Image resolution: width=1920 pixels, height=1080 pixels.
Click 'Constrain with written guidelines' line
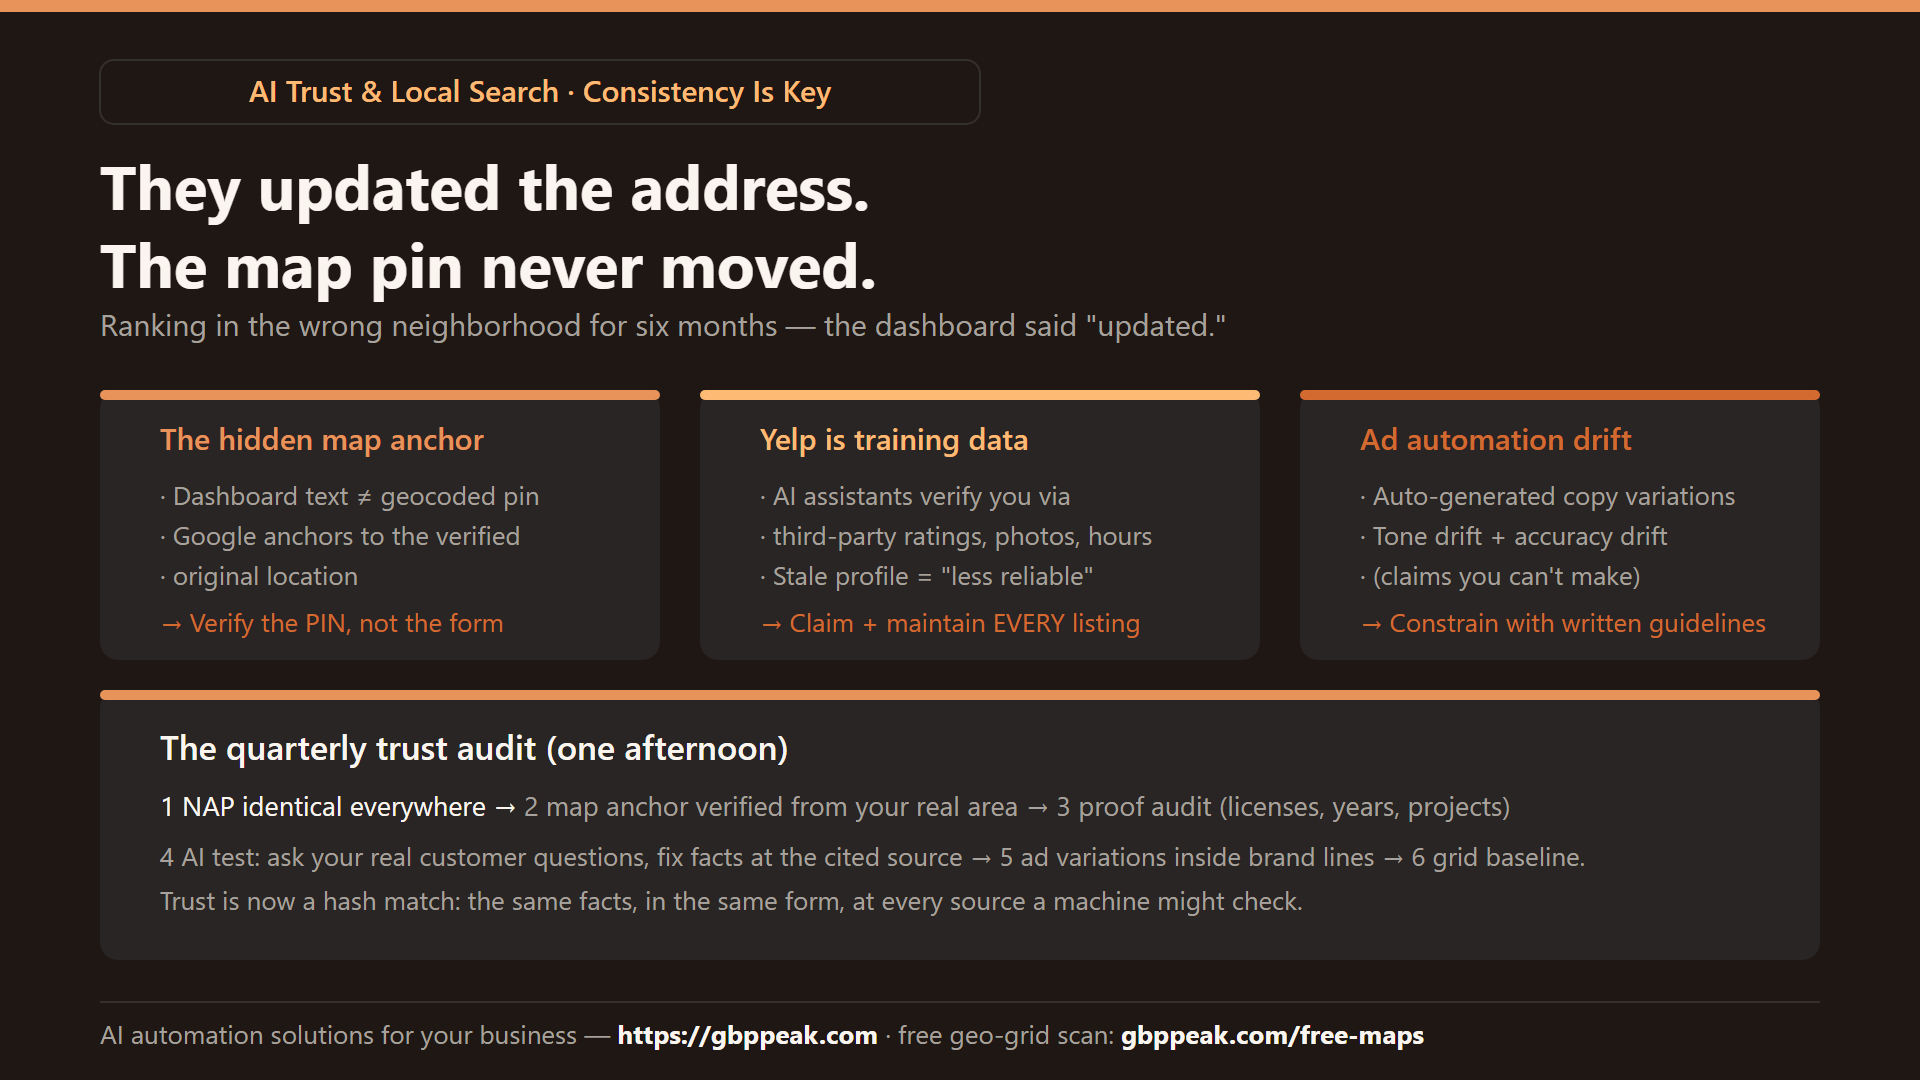click(1563, 623)
